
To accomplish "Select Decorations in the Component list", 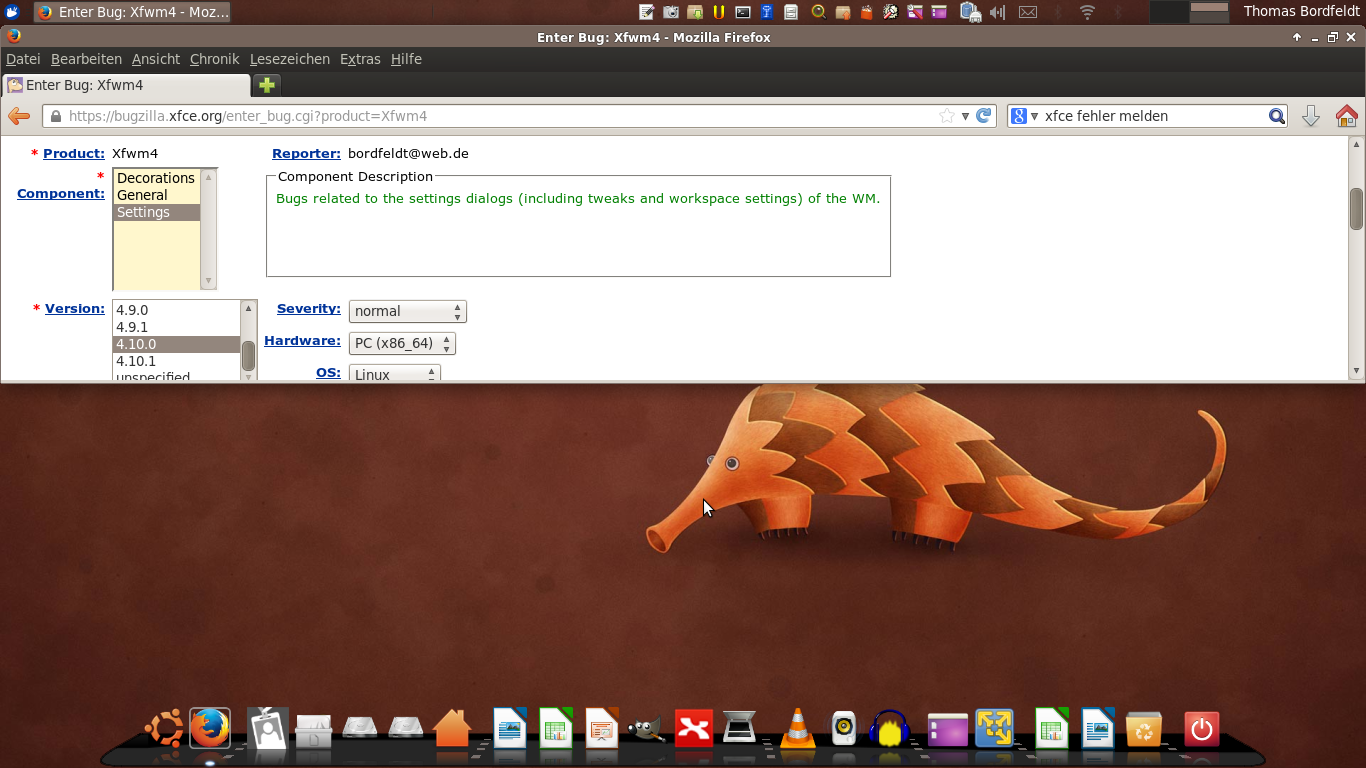I will pyautogui.click(x=156, y=178).
